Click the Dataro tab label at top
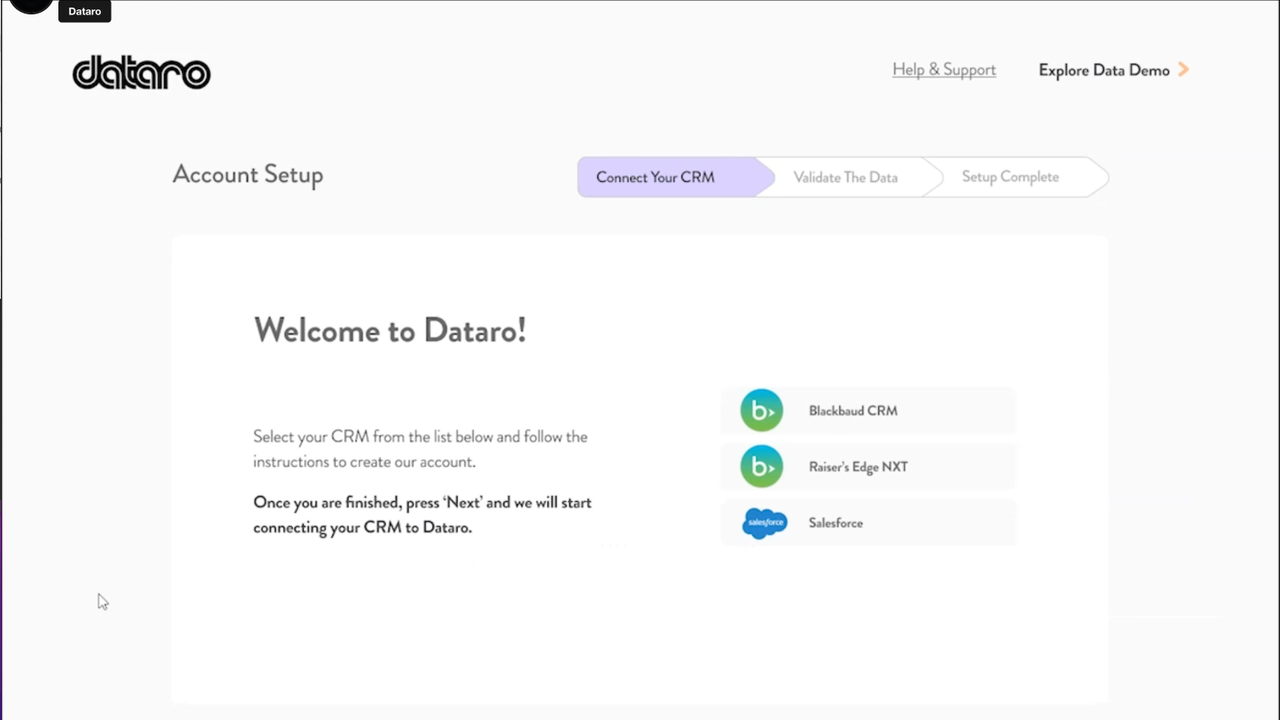Viewport: 1280px width, 720px height. [x=85, y=11]
